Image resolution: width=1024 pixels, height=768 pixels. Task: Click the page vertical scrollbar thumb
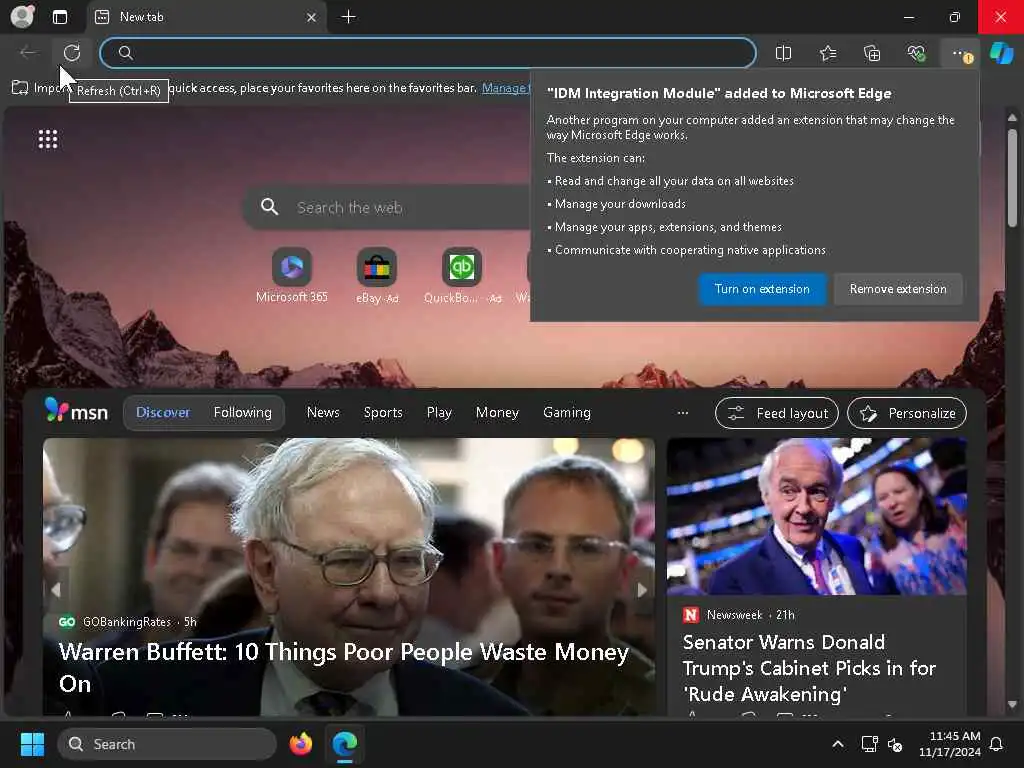coord(1012,178)
